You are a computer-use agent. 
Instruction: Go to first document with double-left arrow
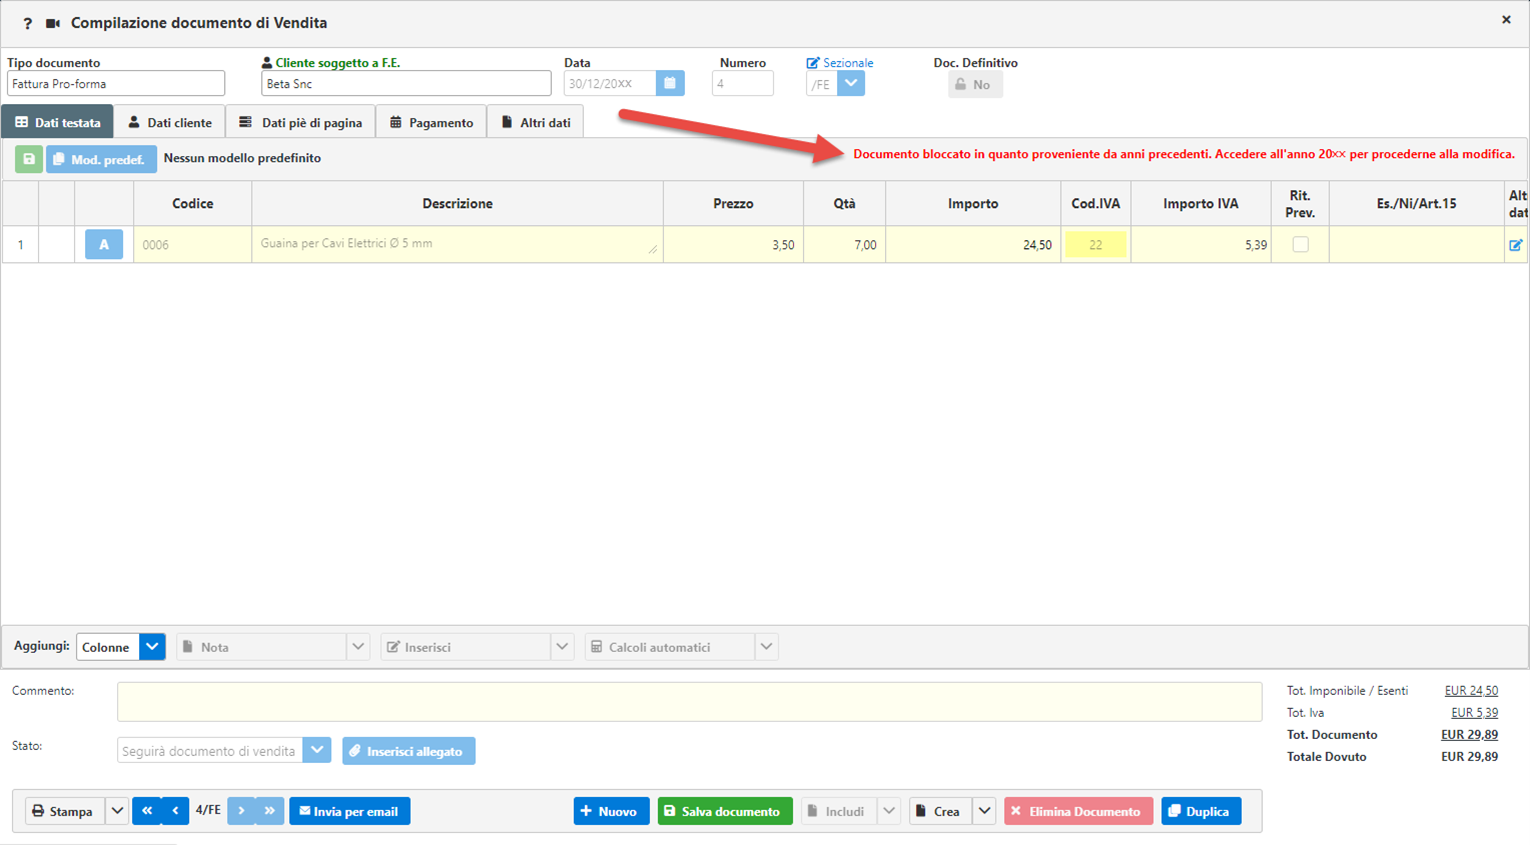click(x=147, y=811)
